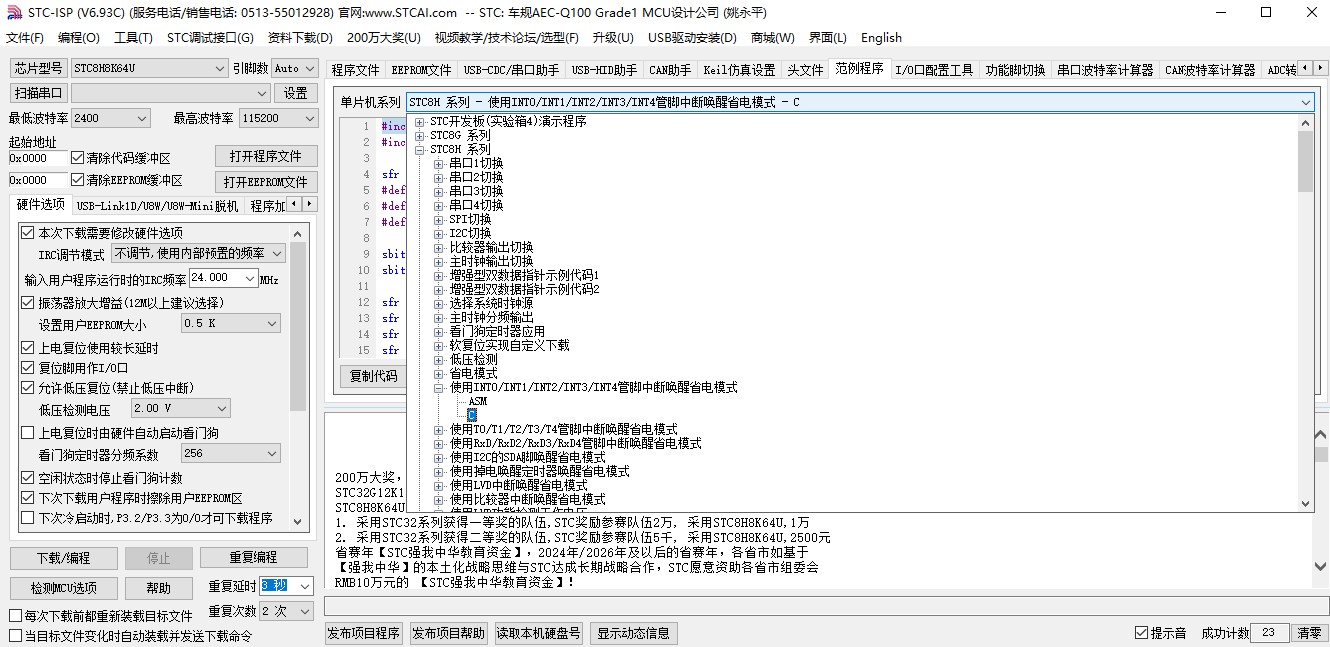
Task: Toggle 清除EEPROM缓冲区 checkbox
Action: 78,180
